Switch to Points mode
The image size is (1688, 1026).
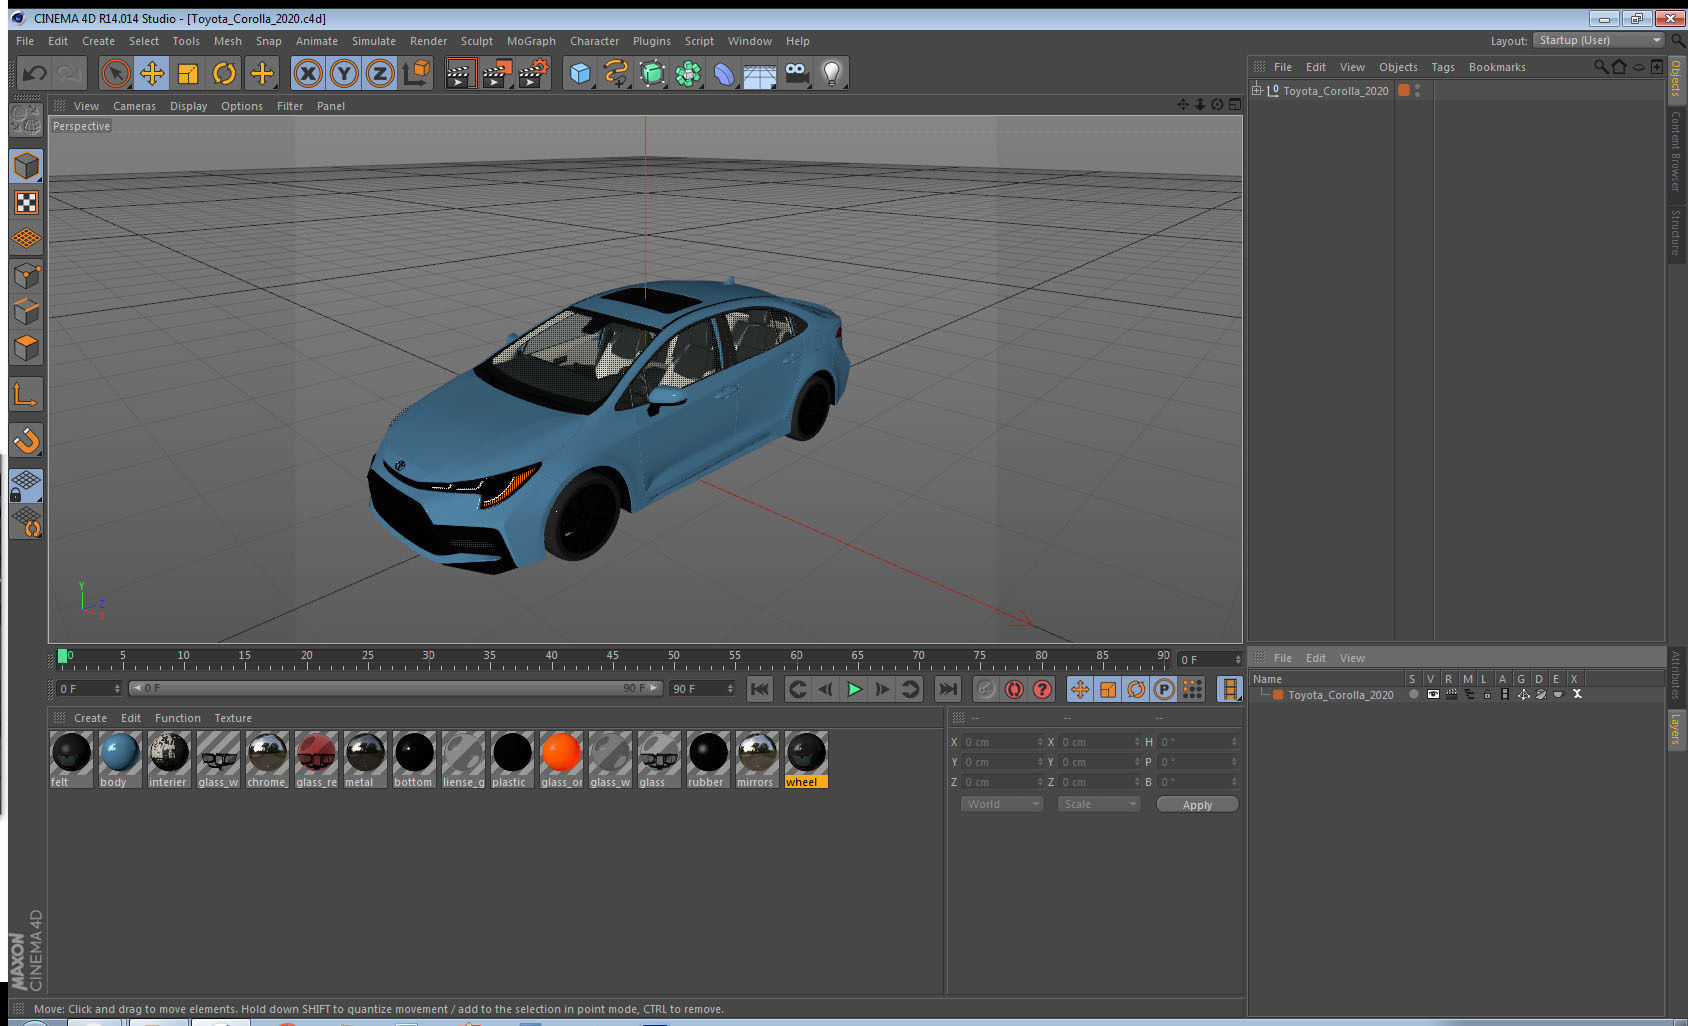tap(27, 275)
